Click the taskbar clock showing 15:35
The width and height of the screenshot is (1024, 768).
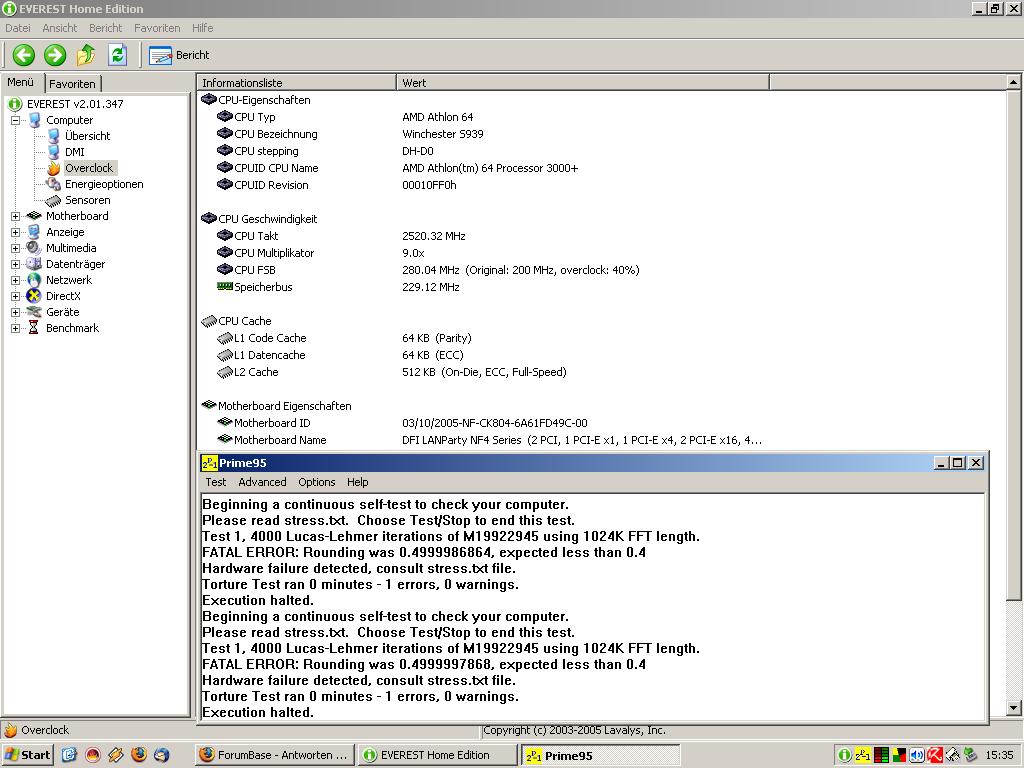tap(999, 756)
